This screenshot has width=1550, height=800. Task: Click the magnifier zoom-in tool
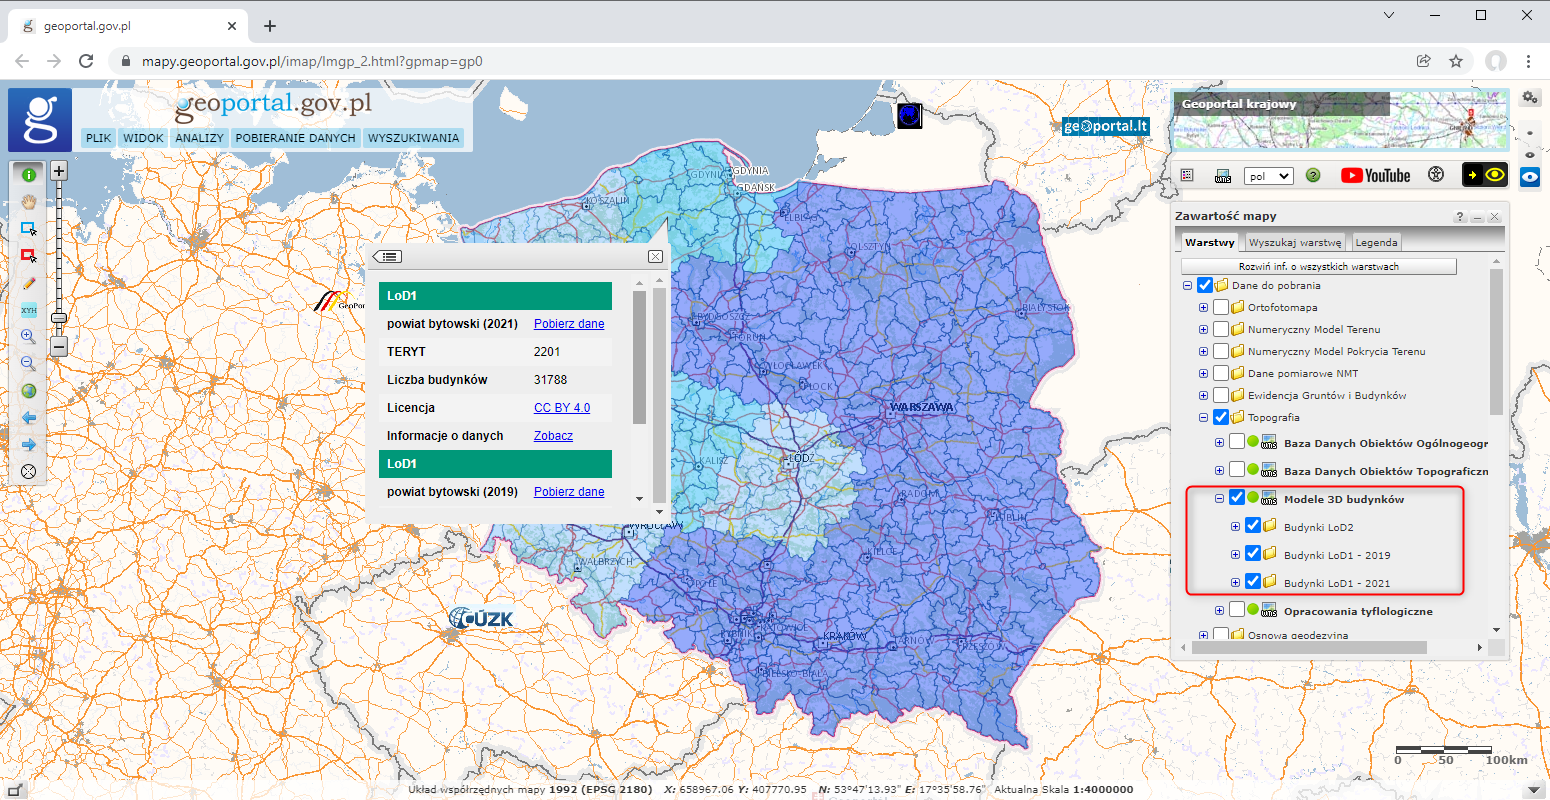[x=28, y=337]
